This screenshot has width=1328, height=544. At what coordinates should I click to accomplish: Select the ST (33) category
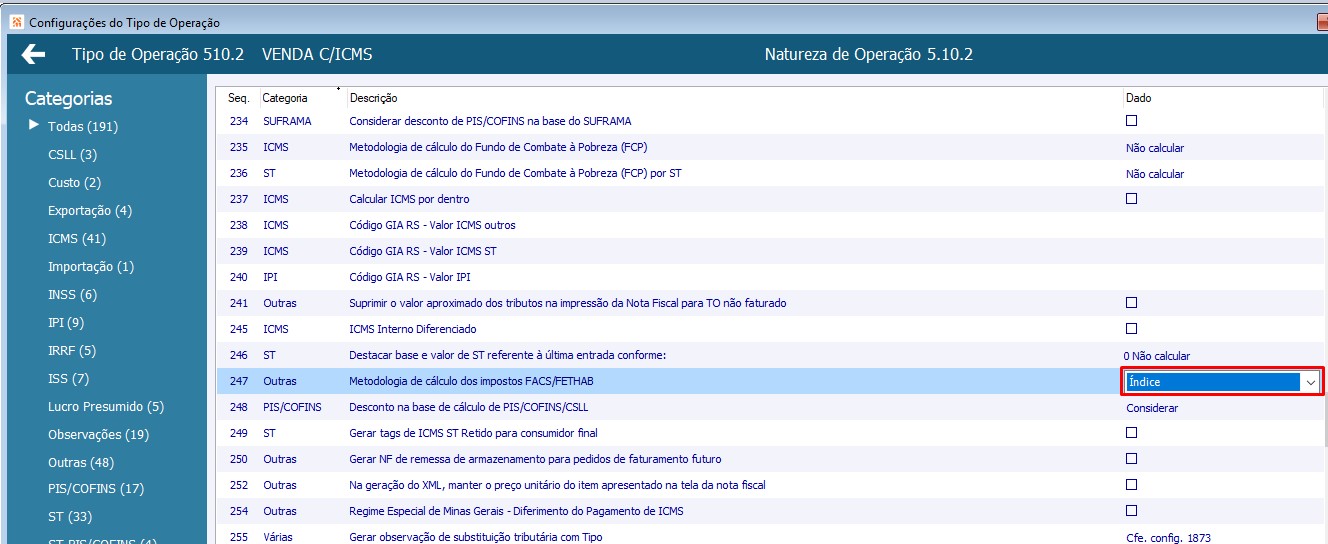tap(70, 517)
